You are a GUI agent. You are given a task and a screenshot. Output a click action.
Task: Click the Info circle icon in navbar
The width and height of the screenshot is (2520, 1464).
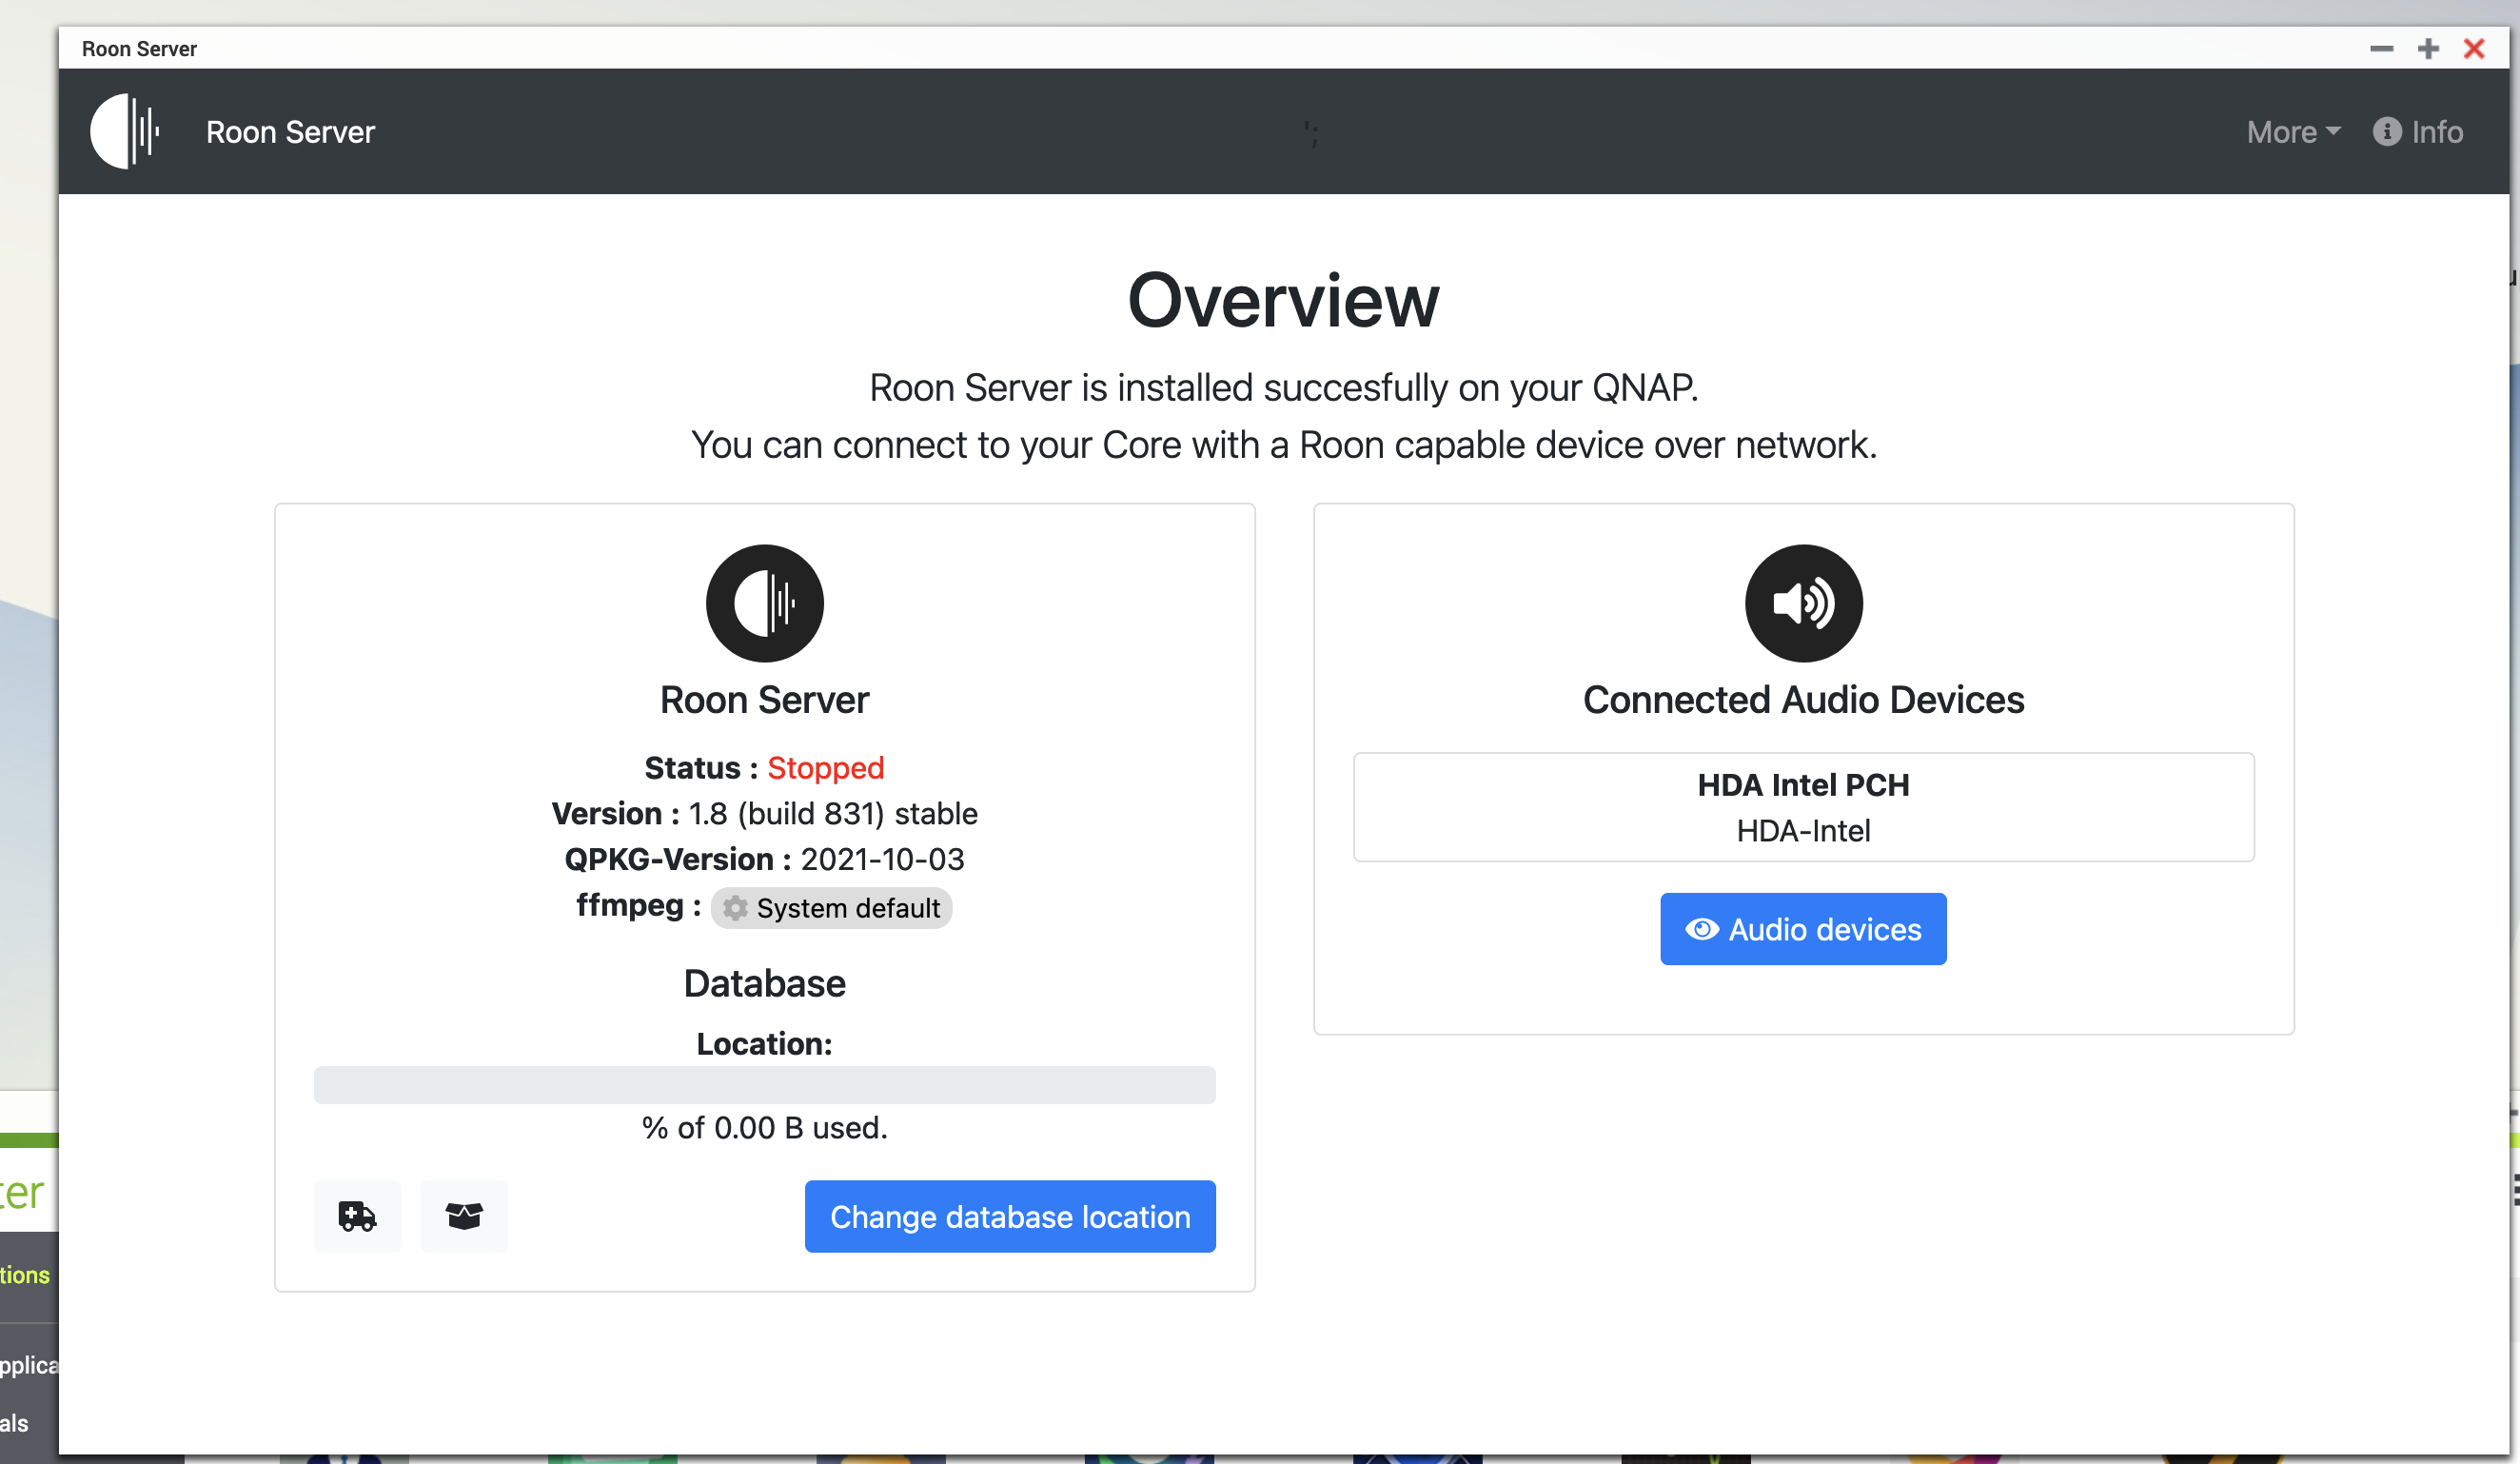point(2386,131)
